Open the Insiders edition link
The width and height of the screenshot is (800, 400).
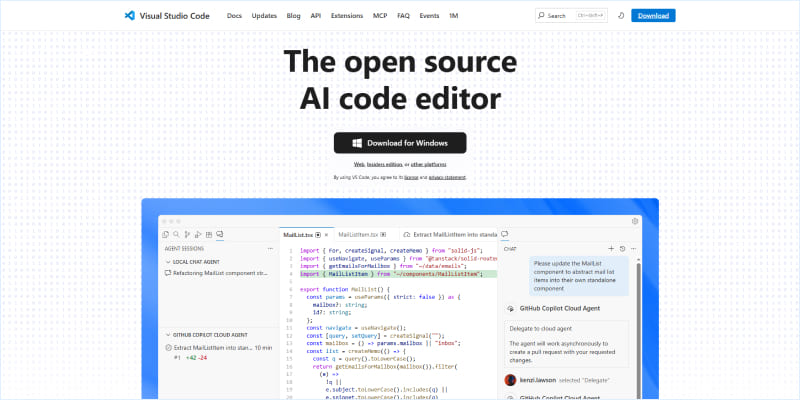click(384, 164)
